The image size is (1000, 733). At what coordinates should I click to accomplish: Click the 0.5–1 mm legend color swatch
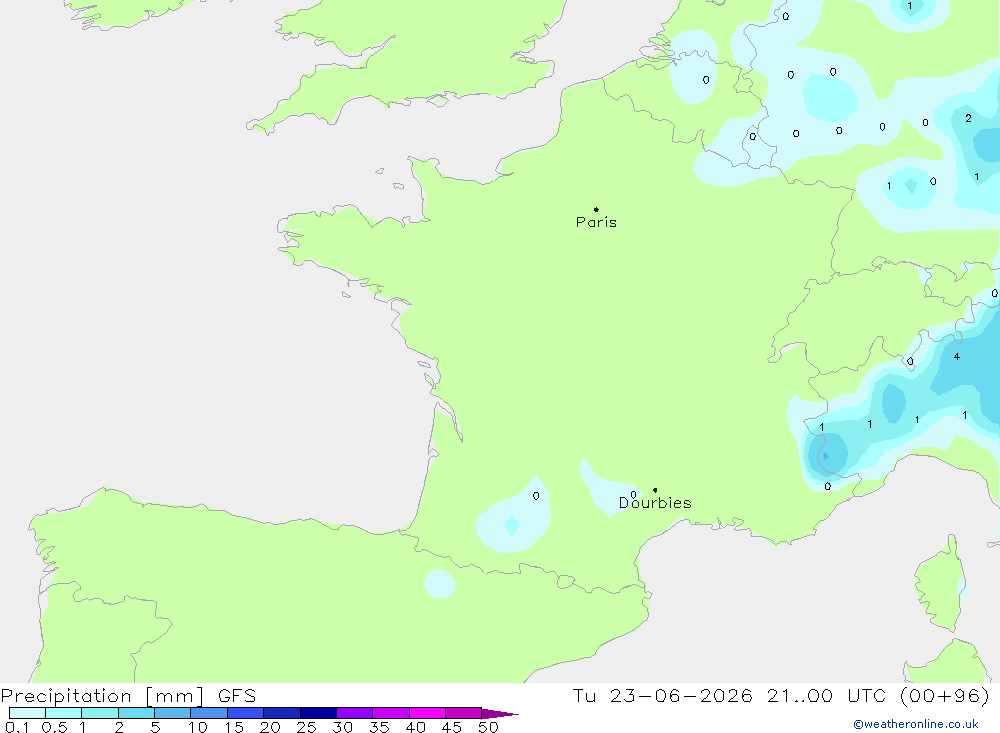tap(64, 713)
